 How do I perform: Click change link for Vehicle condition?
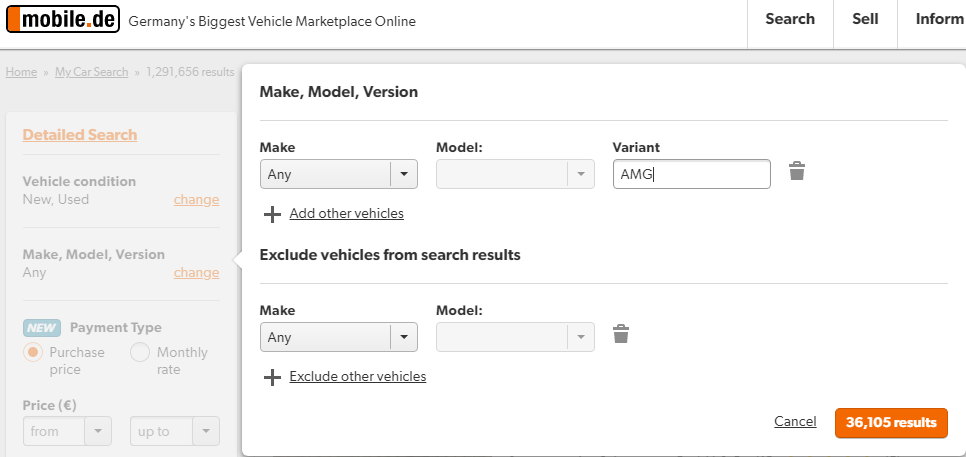point(196,199)
